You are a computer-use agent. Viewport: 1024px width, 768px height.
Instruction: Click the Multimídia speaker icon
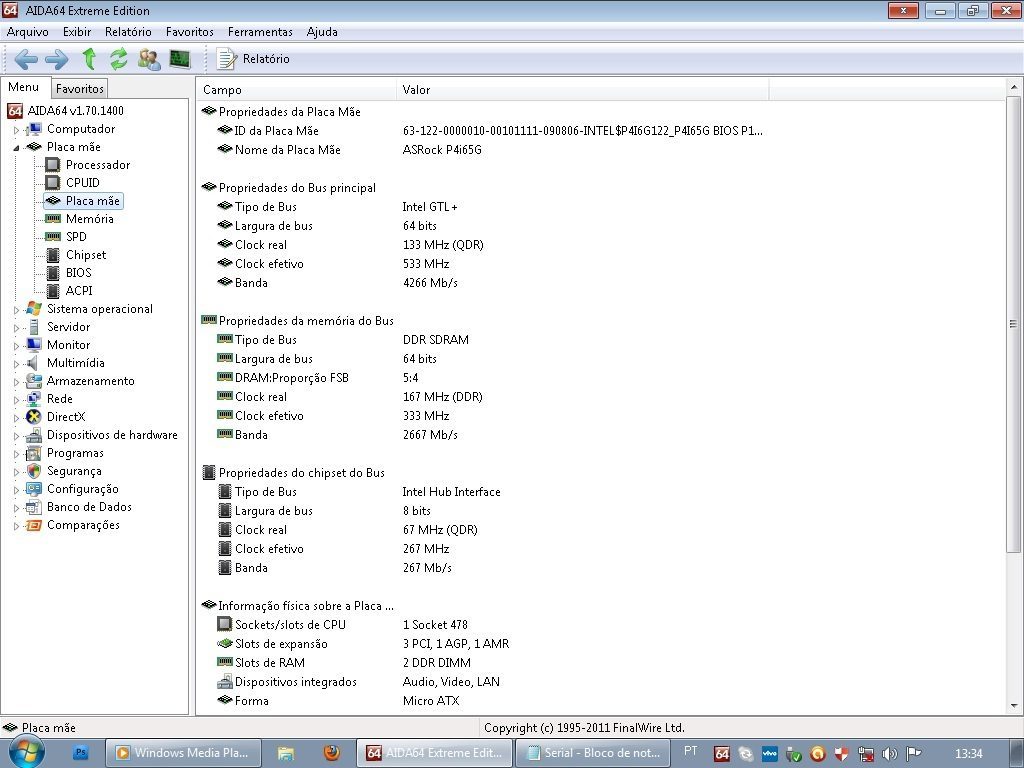[x=33, y=363]
